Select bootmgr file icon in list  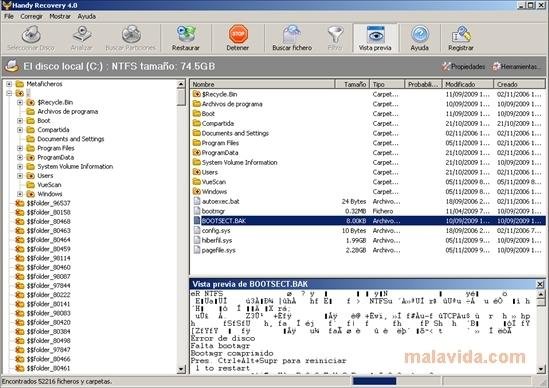click(x=197, y=211)
